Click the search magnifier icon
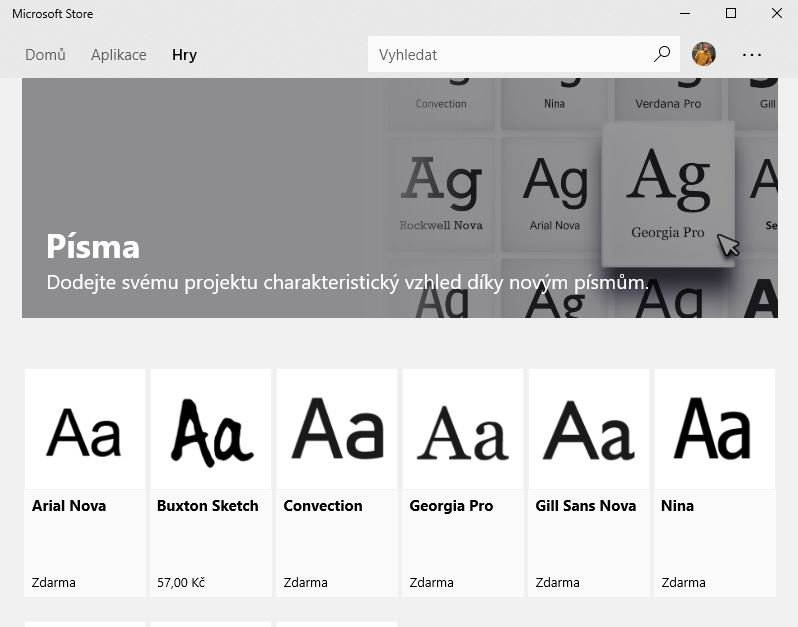Screen dimensions: 798x627 click(662, 54)
